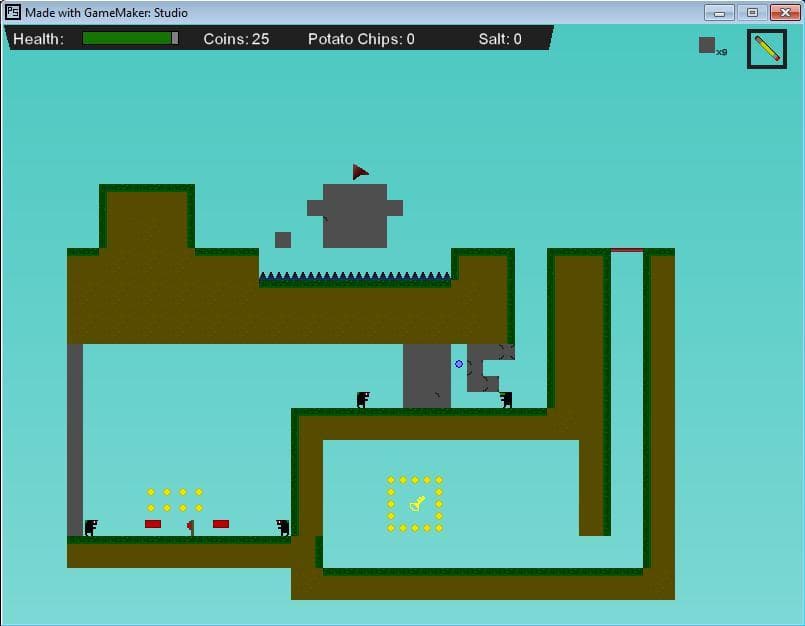Click the bottom-floor enemy nearest the dirt step
The height and width of the screenshot is (626, 805).
click(x=283, y=527)
